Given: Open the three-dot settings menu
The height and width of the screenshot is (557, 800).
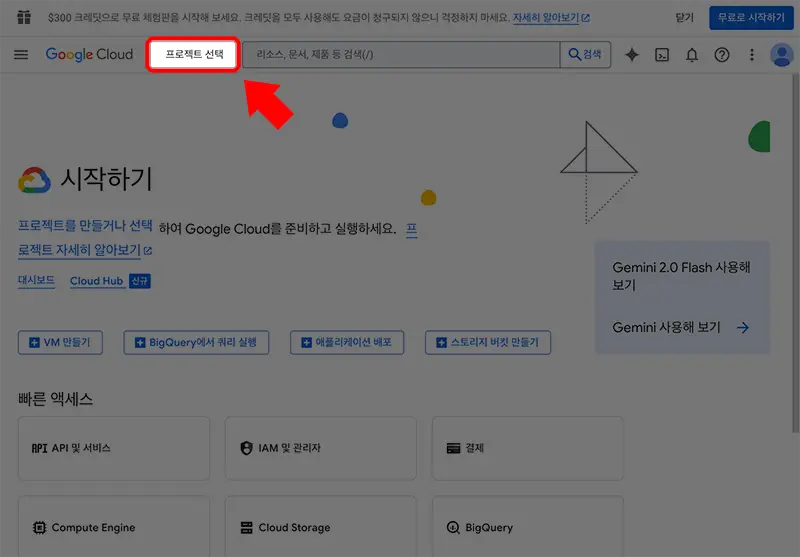Looking at the screenshot, I should pyautogui.click(x=752, y=55).
